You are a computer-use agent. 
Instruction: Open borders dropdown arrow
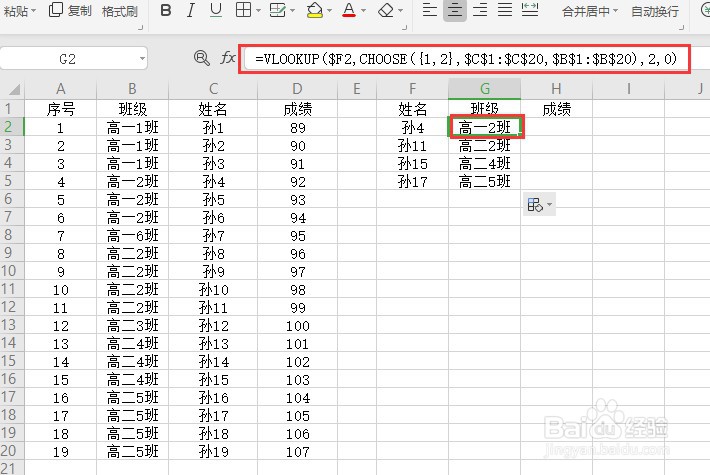[258, 11]
